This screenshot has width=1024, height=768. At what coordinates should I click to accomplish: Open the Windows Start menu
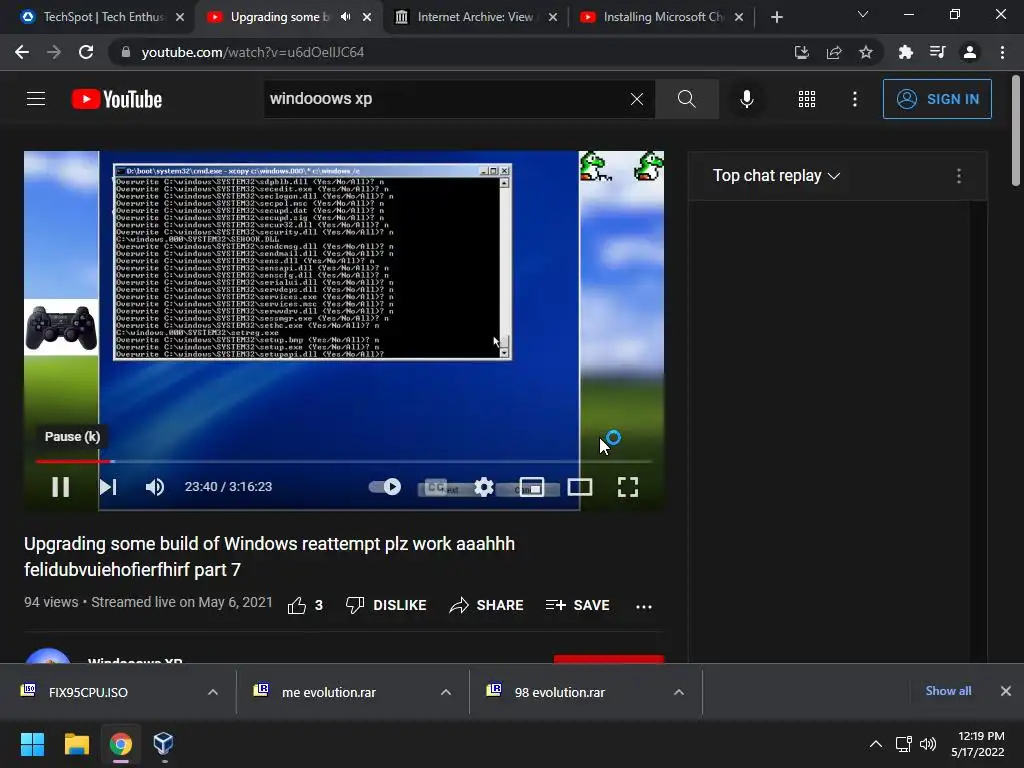pyautogui.click(x=32, y=744)
